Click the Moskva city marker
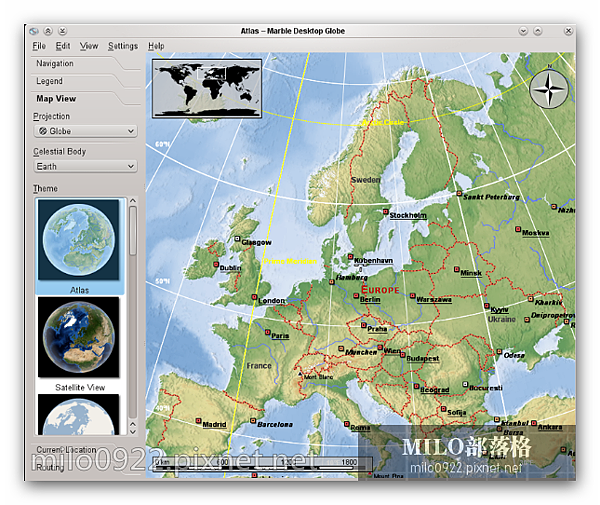 click(518, 229)
